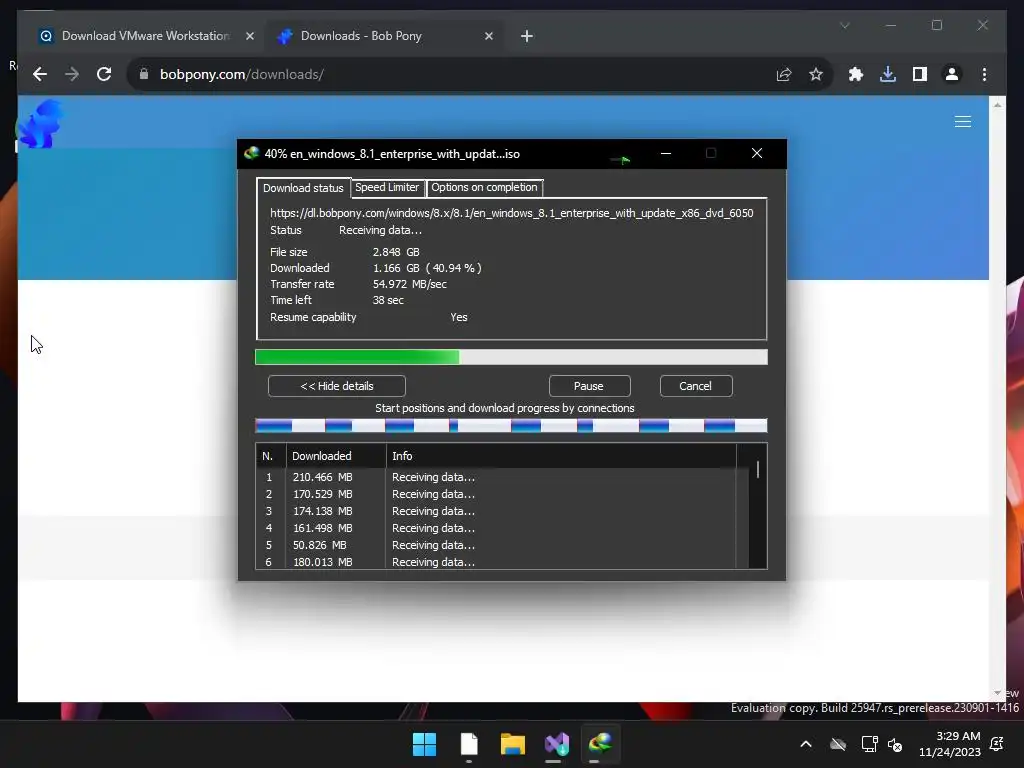
Task: Click N. column header
Action: (270, 456)
